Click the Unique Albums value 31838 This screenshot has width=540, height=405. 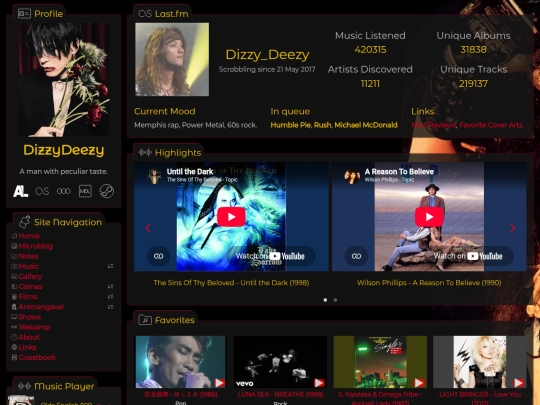[x=474, y=50]
